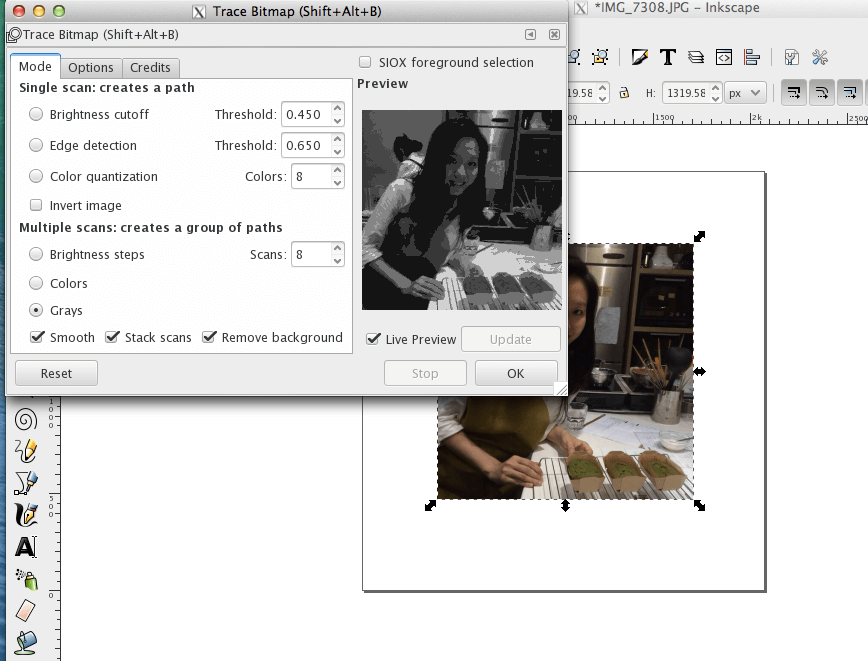Select the Pencil freehand tool
Image resolution: width=868 pixels, height=661 pixels.
pos(25,451)
